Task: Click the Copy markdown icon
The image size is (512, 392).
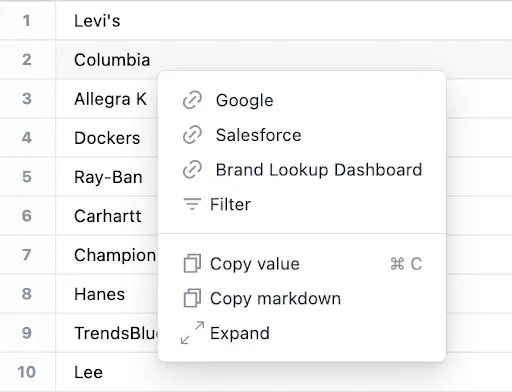Action: click(x=192, y=298)
